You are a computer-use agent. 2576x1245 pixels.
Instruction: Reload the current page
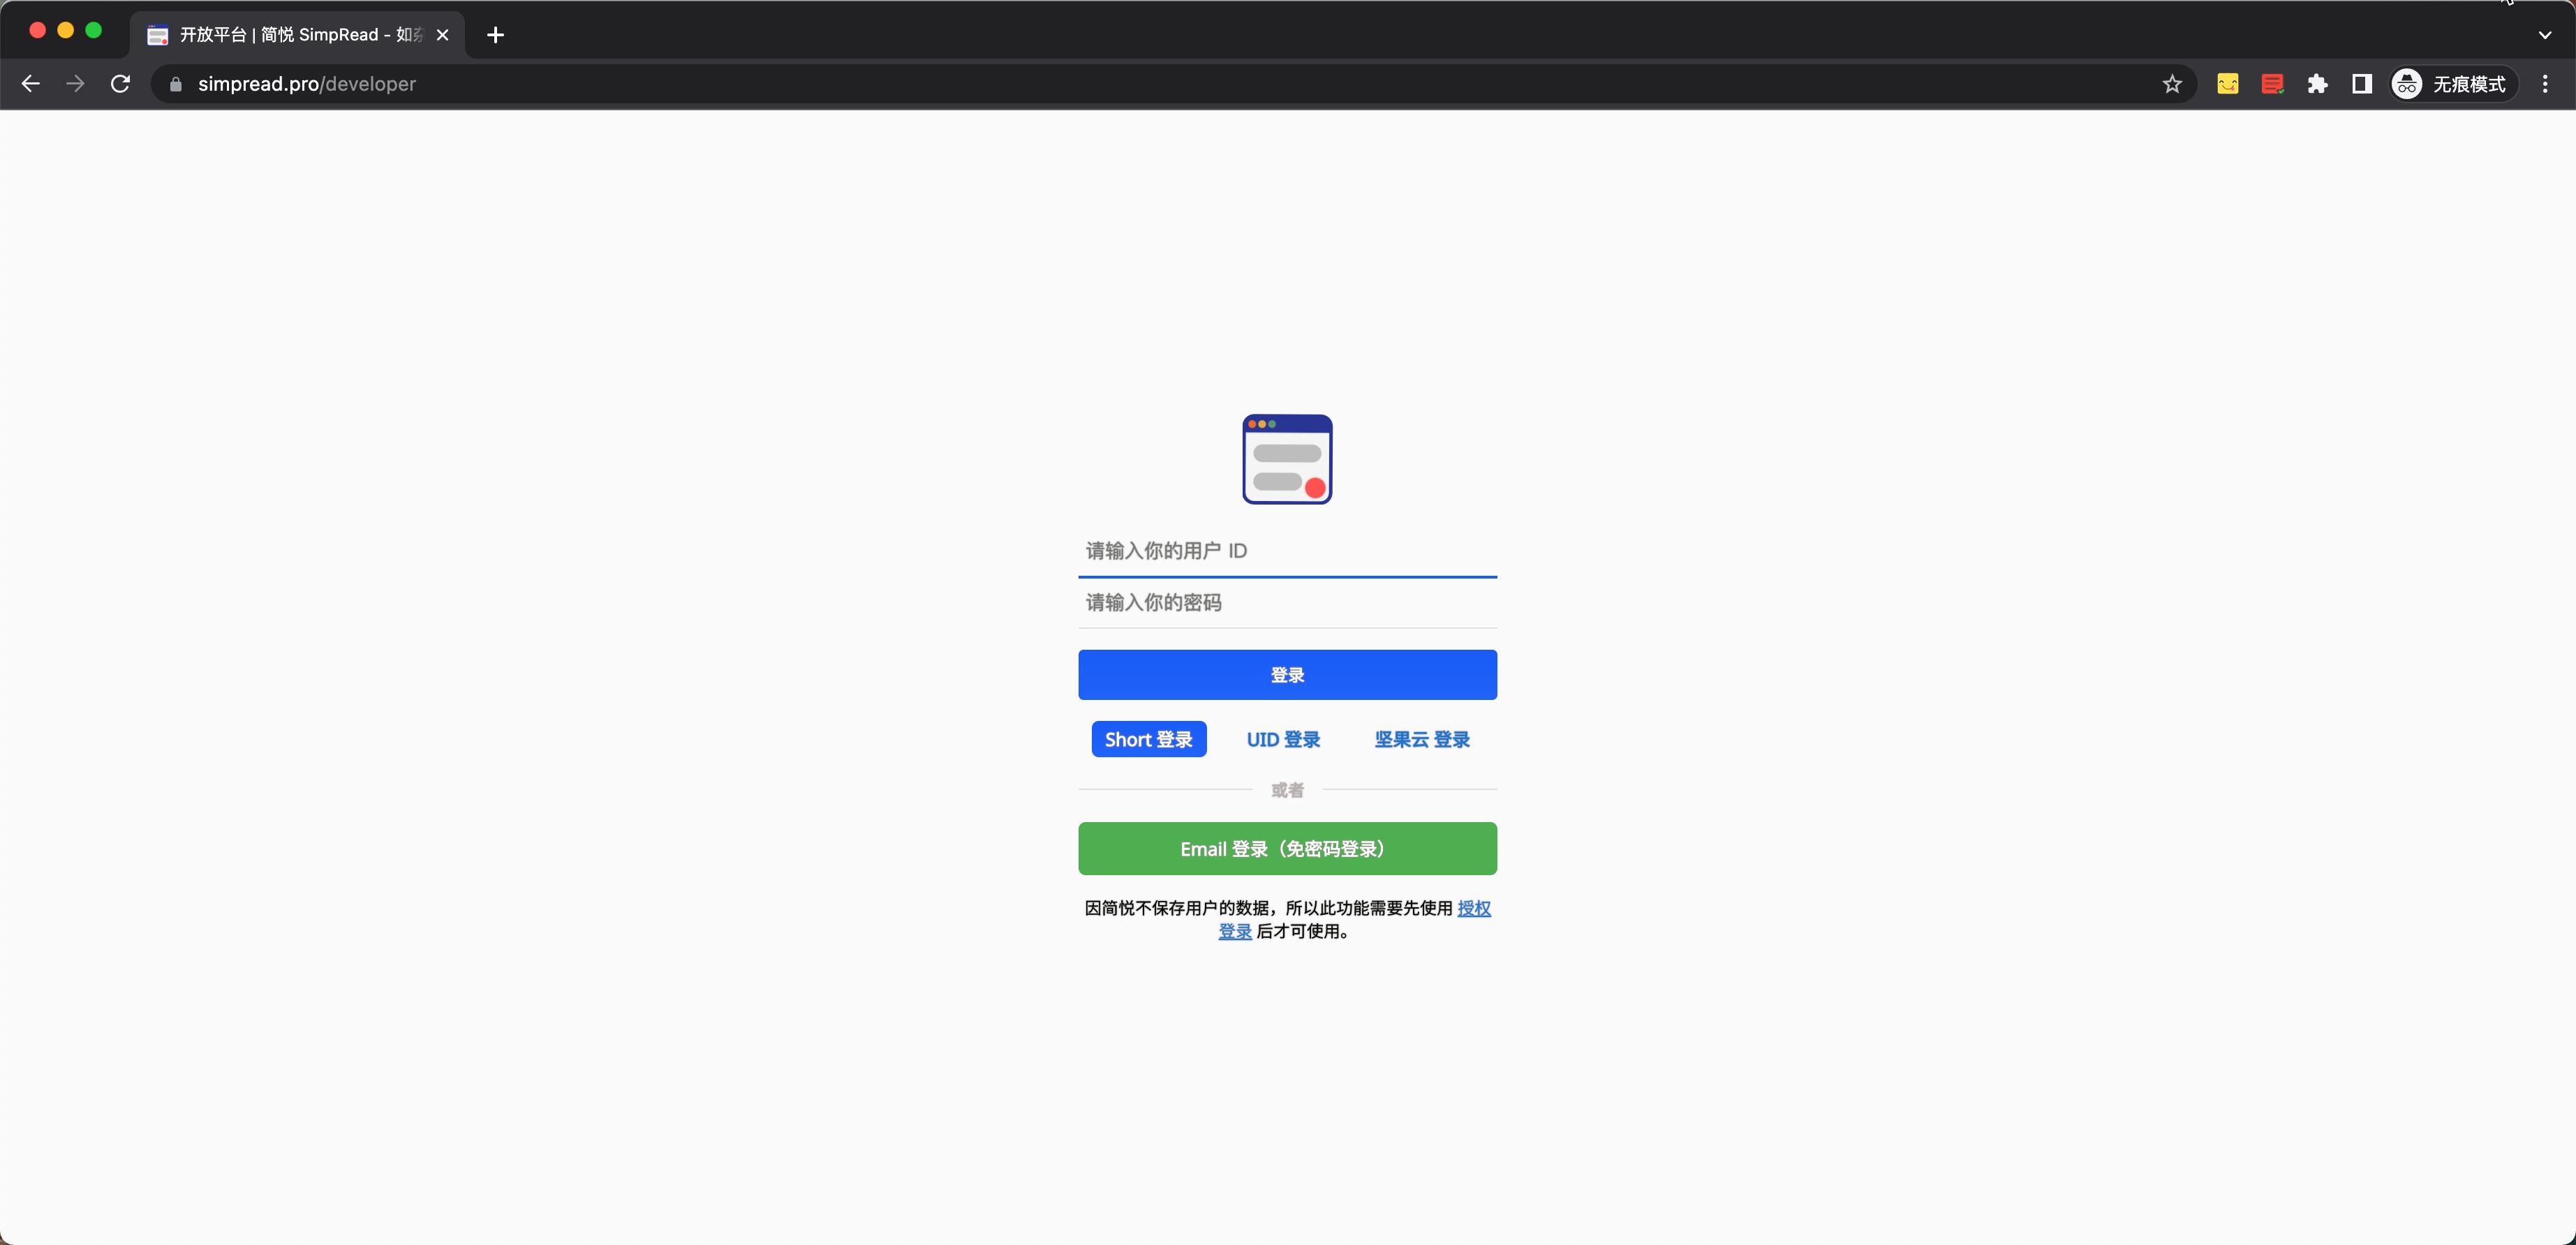(x=120, y=84)
